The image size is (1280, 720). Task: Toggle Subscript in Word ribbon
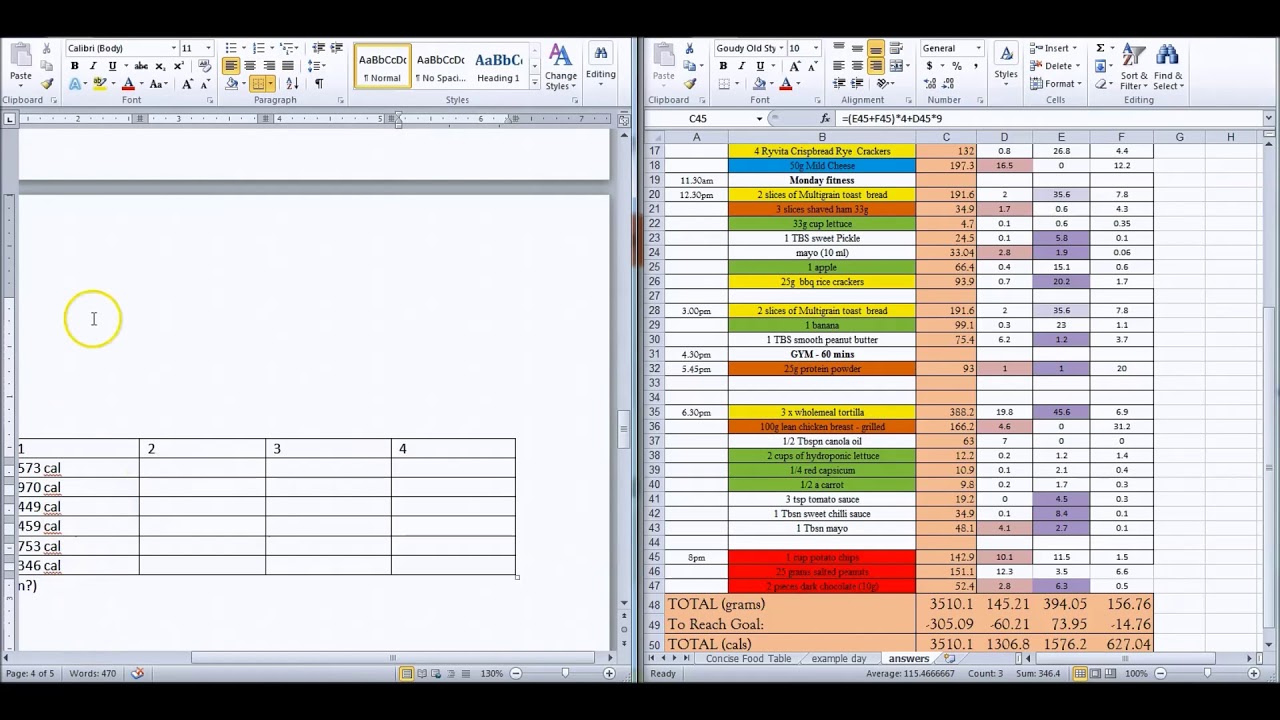(x=160, y=66)
